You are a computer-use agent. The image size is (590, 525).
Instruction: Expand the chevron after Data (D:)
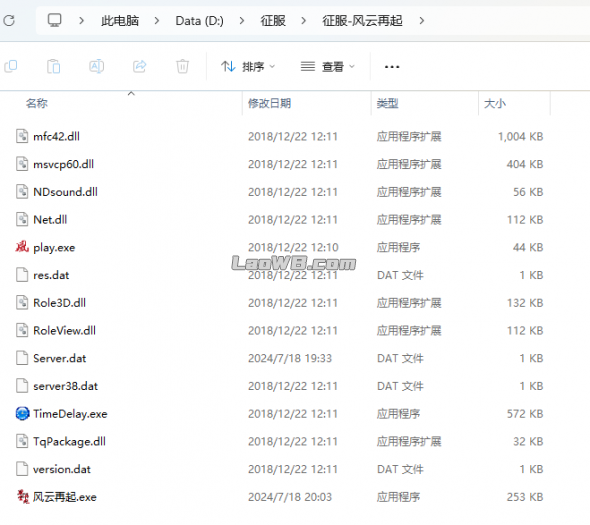(242, 21)
